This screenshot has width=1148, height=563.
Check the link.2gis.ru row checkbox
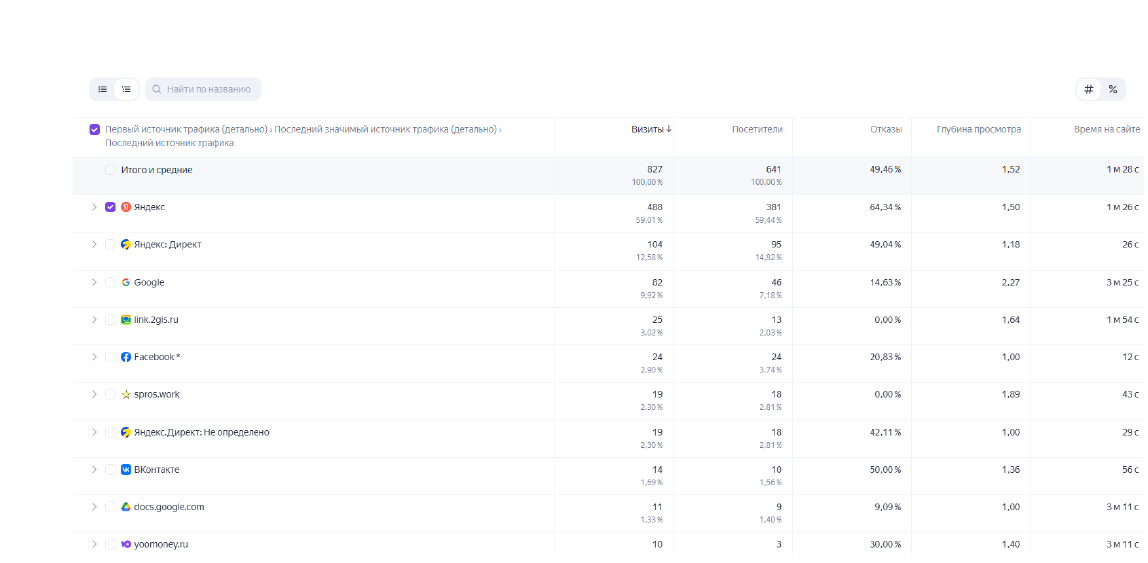point(110,320)
